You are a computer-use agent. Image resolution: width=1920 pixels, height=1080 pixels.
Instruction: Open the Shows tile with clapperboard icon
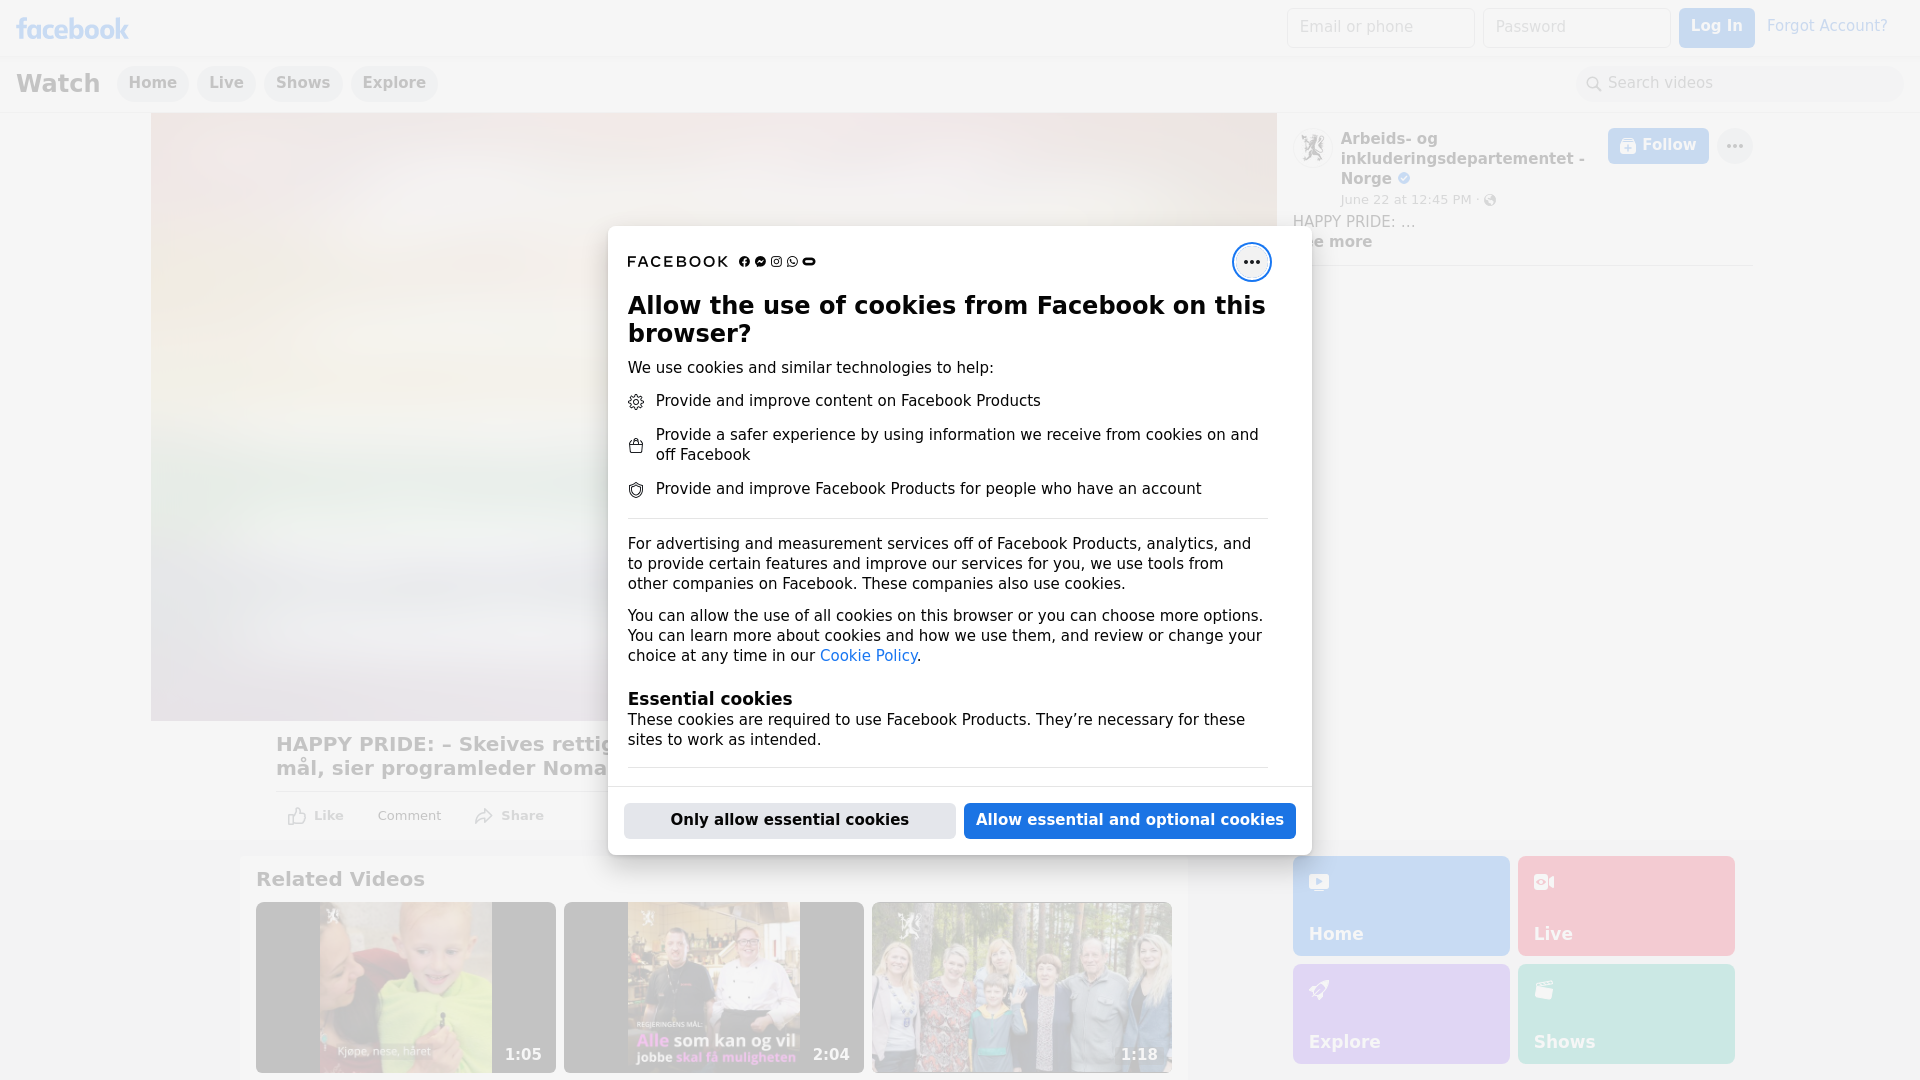point(1625,1013)
